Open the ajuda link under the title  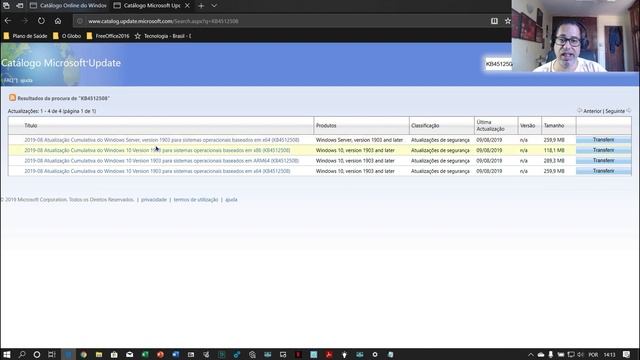point(26,80)
